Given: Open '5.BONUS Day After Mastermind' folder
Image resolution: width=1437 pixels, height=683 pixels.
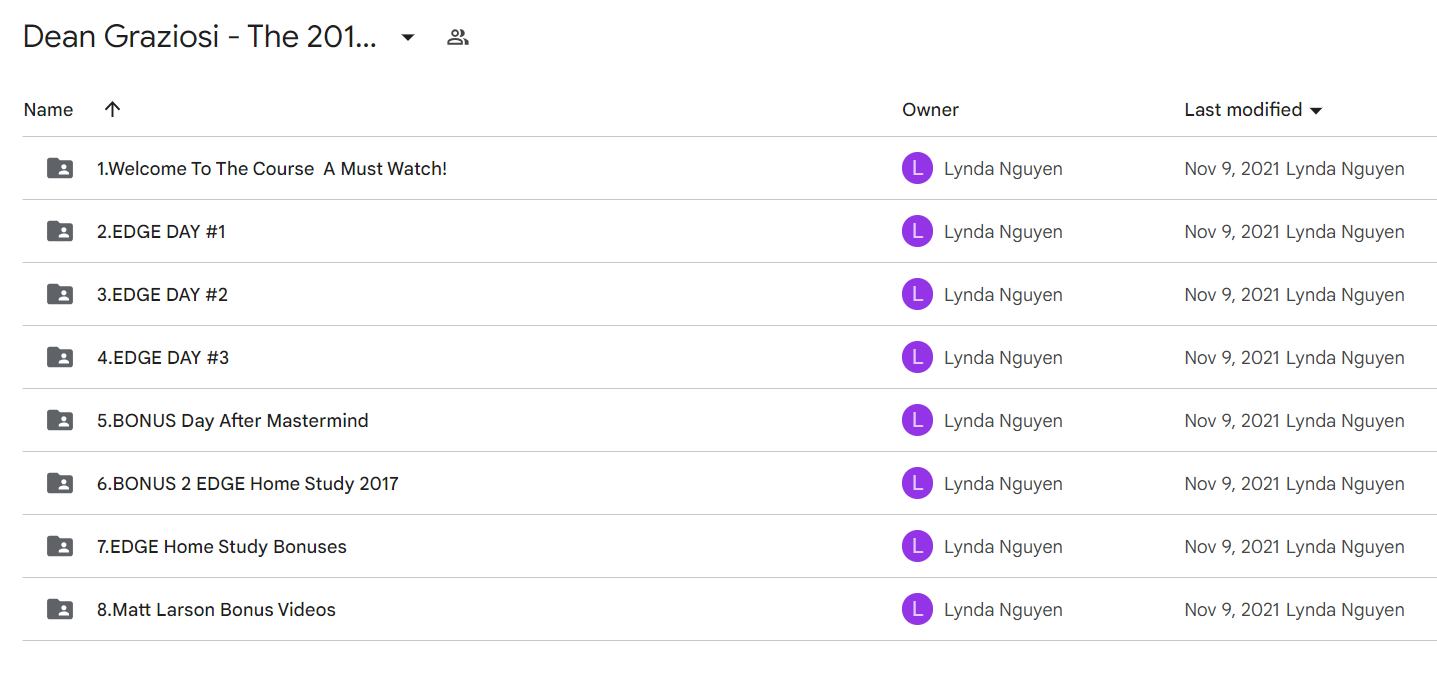Looking at the screenshot, I should click(x=233, y=421).
